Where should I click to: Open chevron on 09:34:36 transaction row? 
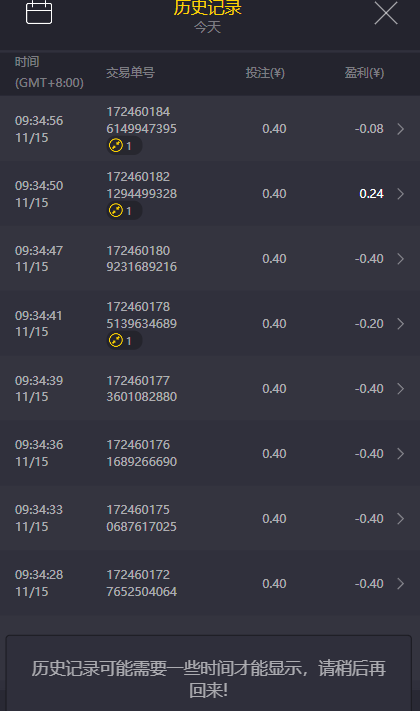[400, 453]
